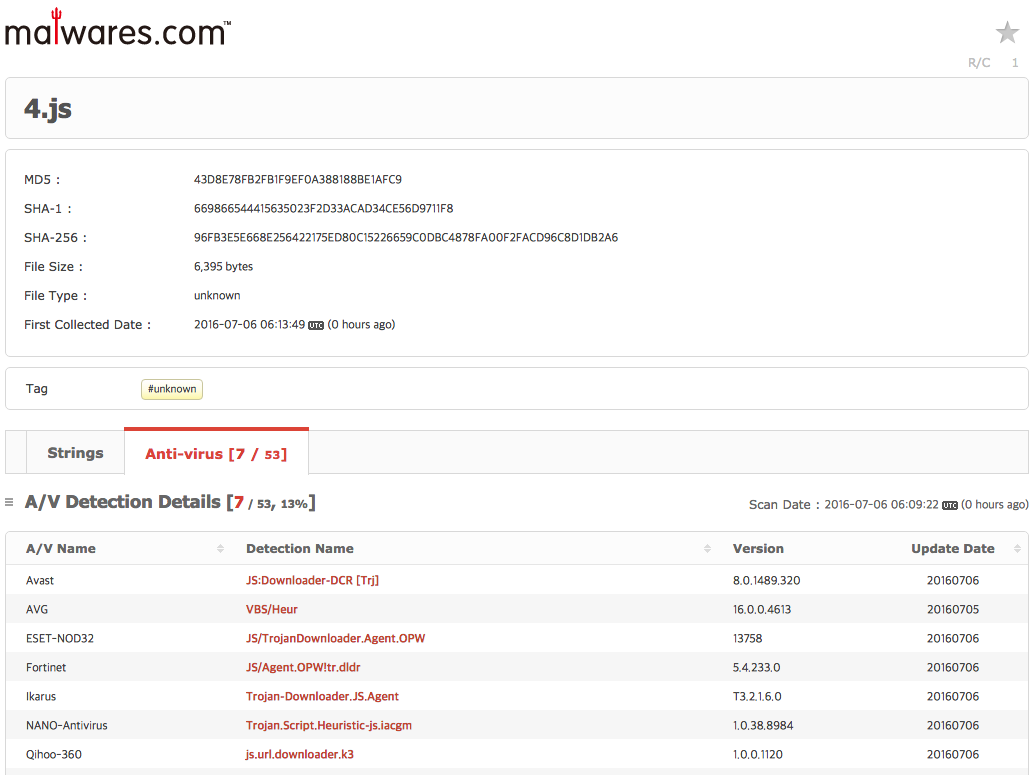Viewport: 1034px width, 775px height.
Task: Open JS/TrojanDownloader.Agent.OPW detection link
Action: (x=336, y=638)
